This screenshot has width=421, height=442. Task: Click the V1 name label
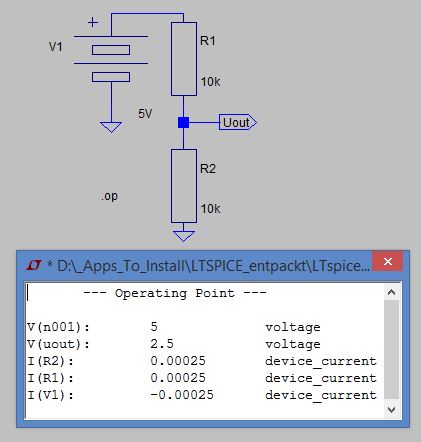[x=56, y=47]
